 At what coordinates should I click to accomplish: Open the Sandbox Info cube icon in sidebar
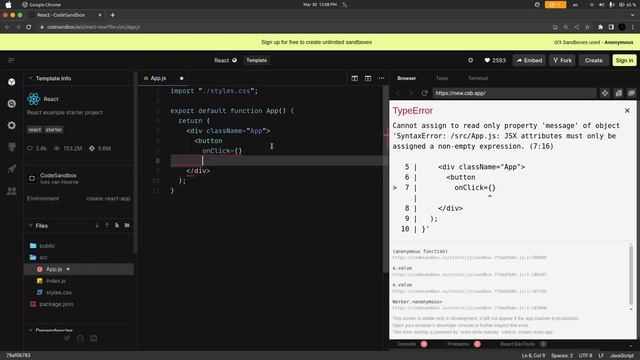pos(11,82)
